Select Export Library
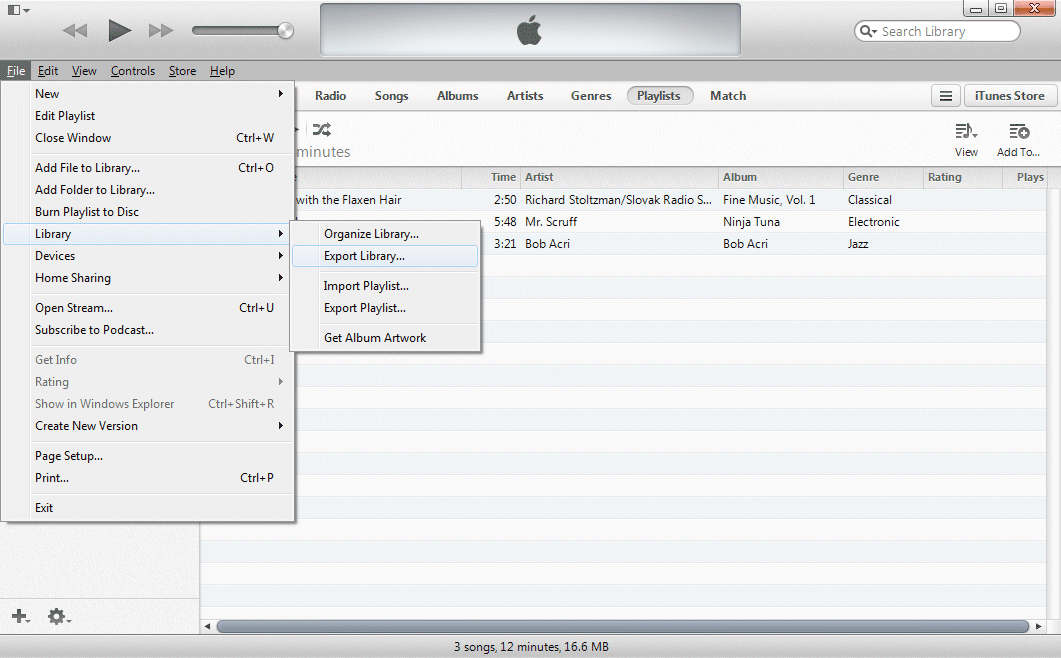 click(x=385, y=256)
